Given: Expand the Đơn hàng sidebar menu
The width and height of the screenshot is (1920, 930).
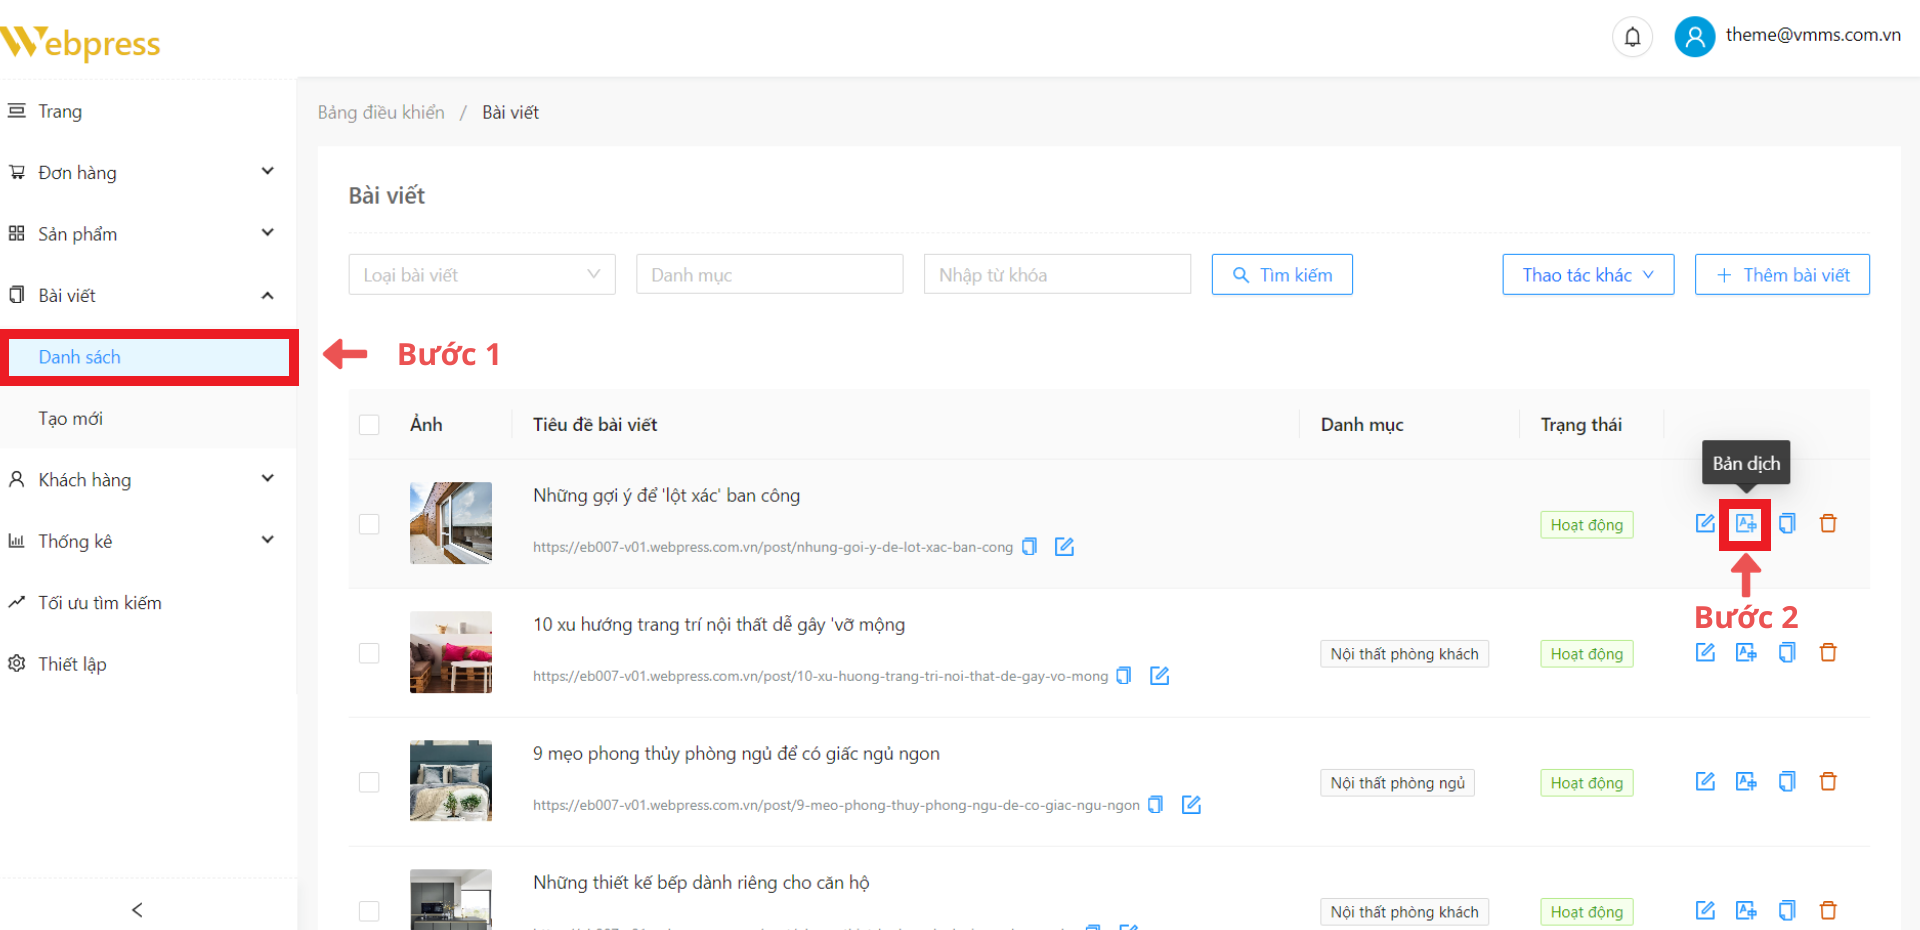Looking at the screenshot, I should [x=140, y=173].
